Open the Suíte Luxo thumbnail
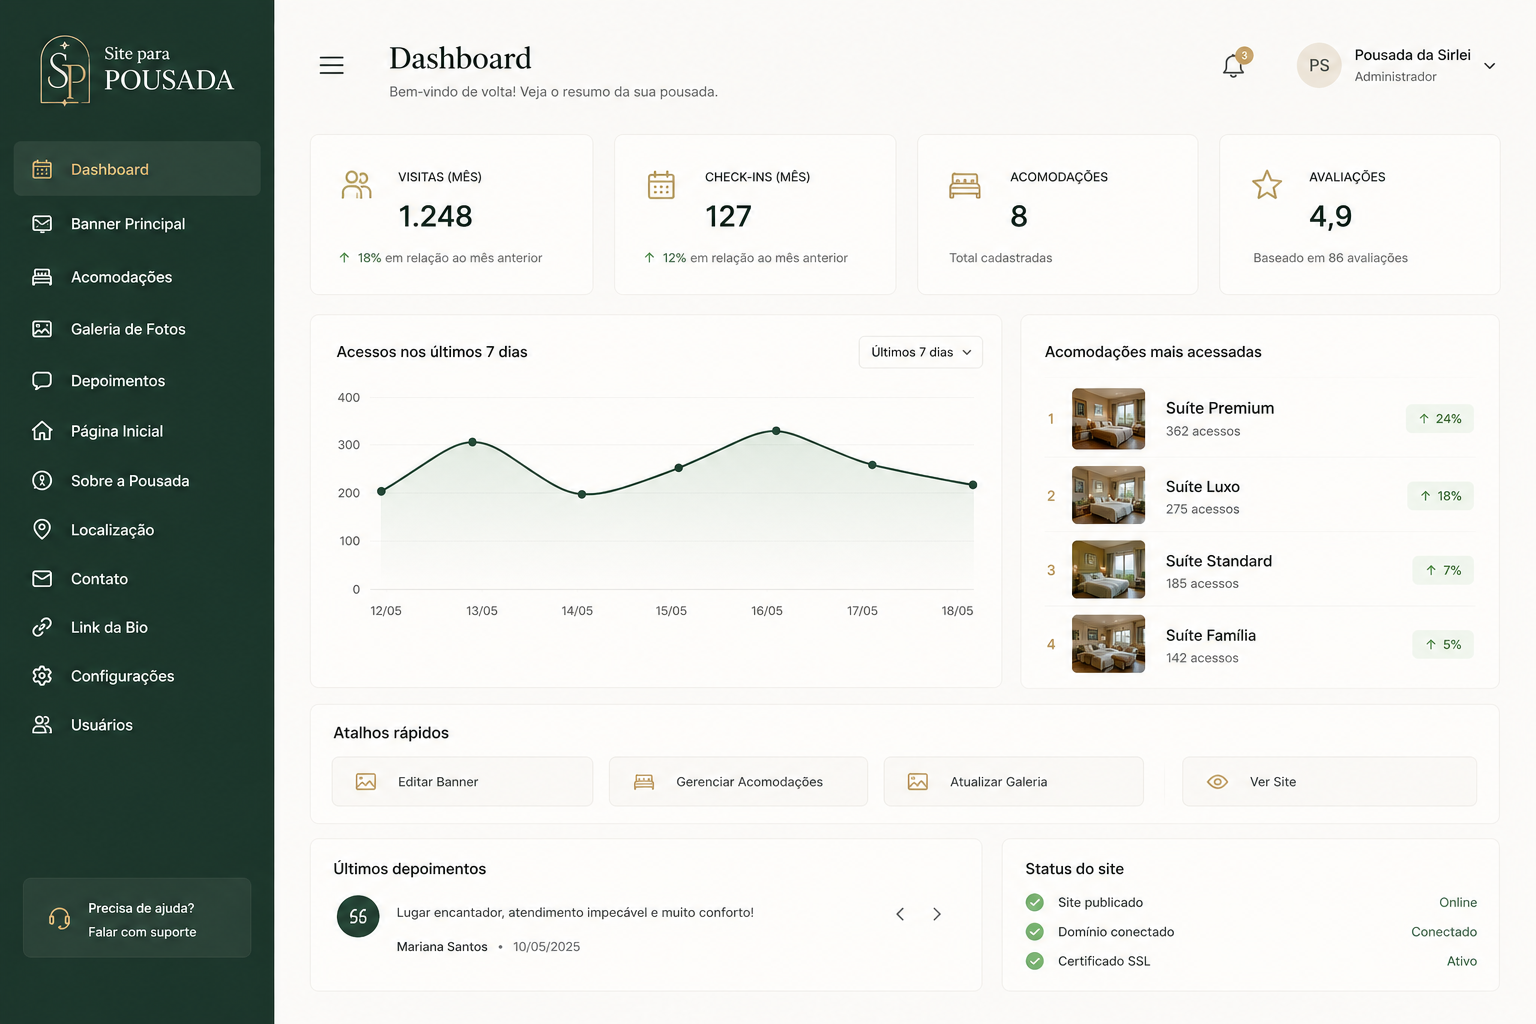The height and width of the screenshot is (1024, 1536). tap(1108, 495)
